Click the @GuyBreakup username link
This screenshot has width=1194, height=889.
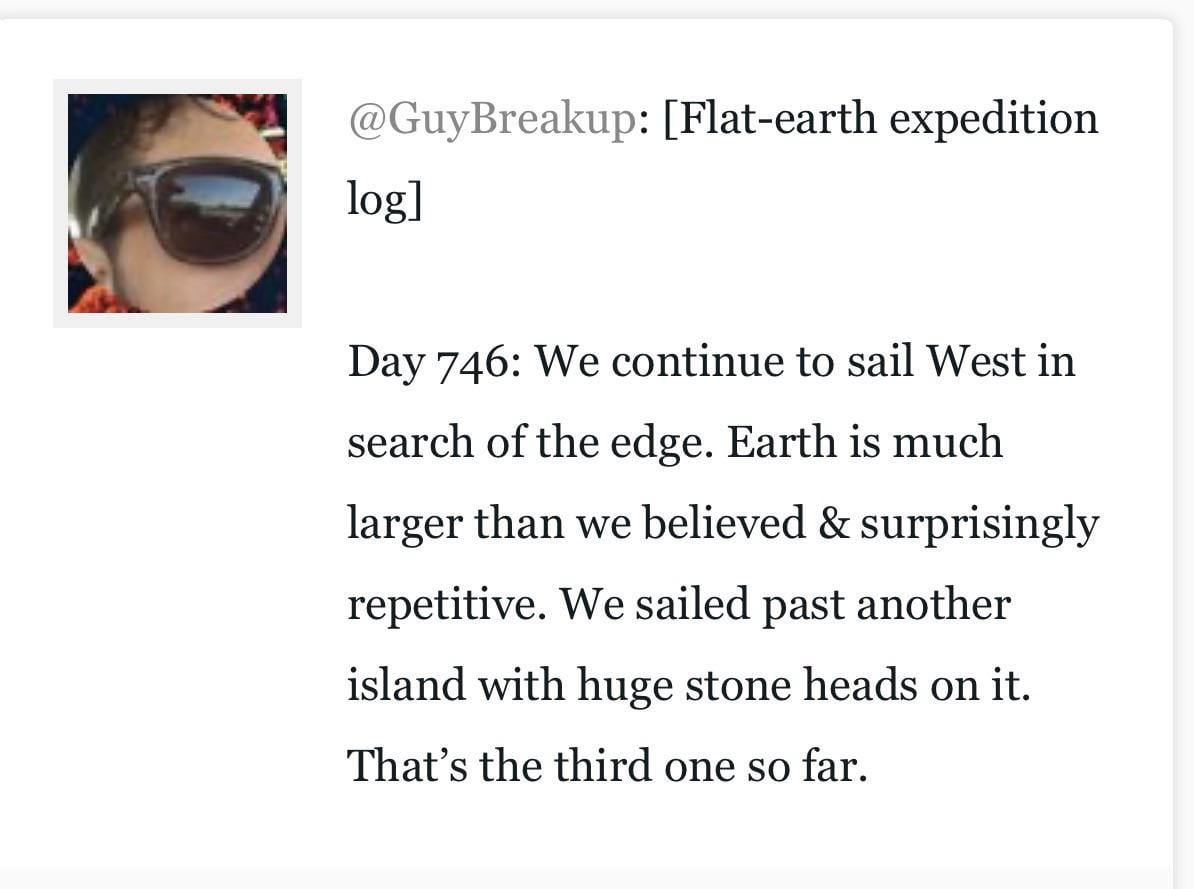click(491, 120)
